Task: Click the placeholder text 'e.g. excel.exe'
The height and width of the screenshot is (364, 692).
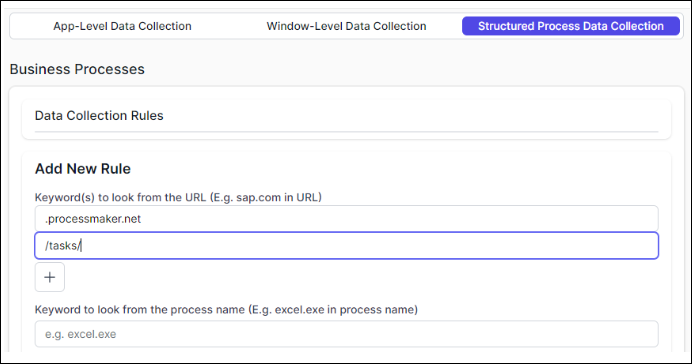Action: coord(80,334)
